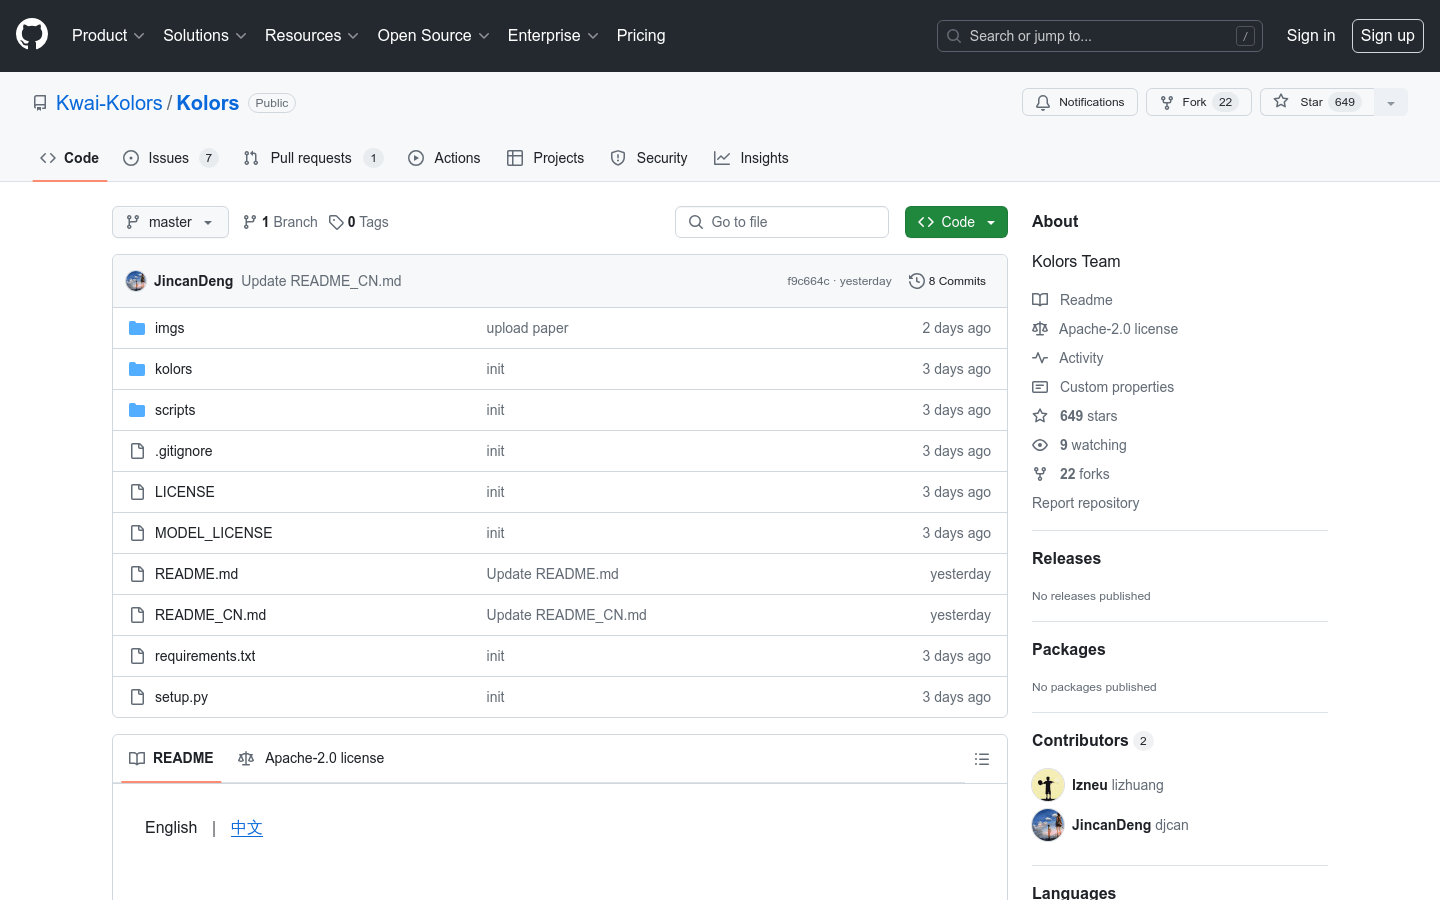
Task: Switch to the Insights tab
Action: tap(751, 158)
